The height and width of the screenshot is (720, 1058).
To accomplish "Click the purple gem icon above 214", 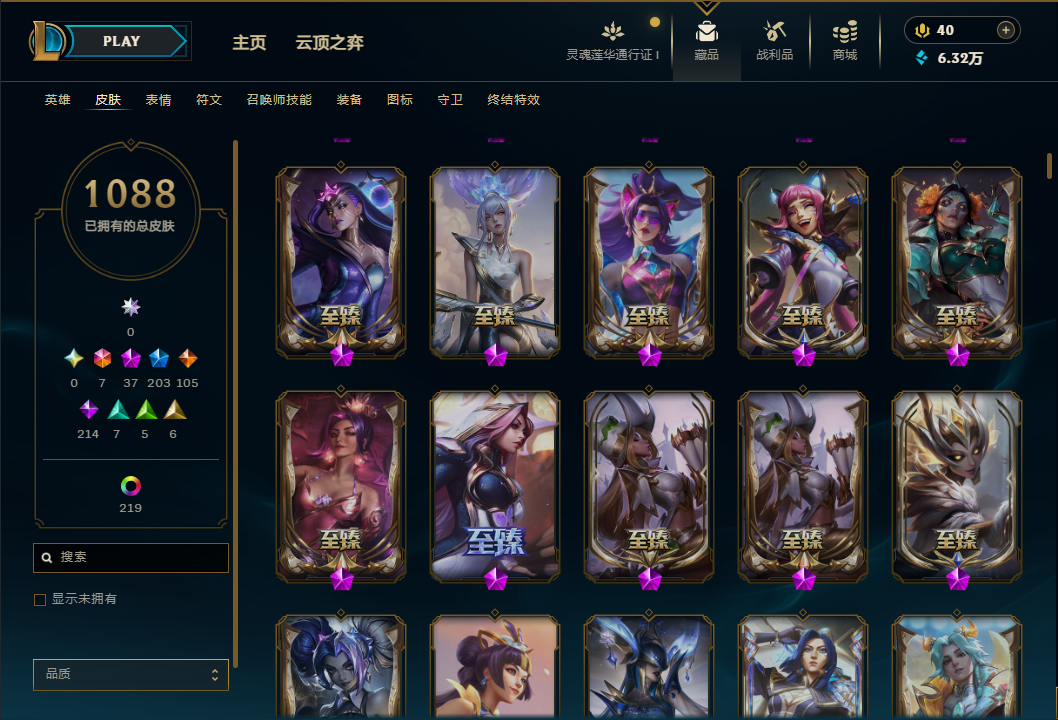I will coord(89,410).
